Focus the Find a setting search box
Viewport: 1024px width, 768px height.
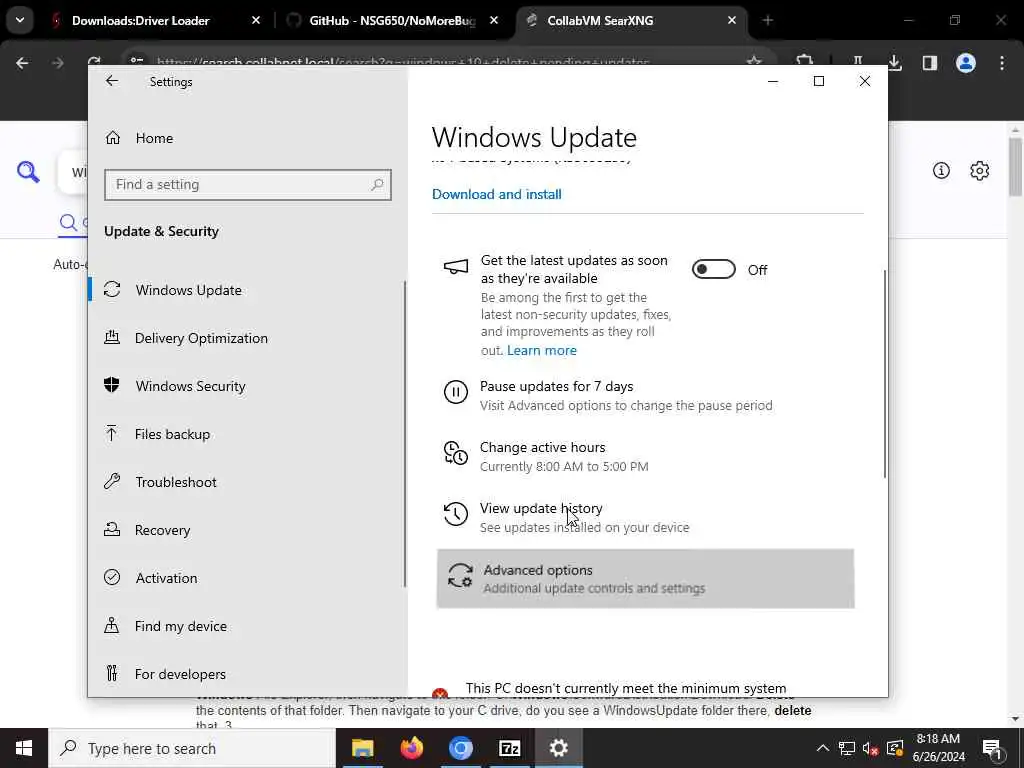(248, 185)
